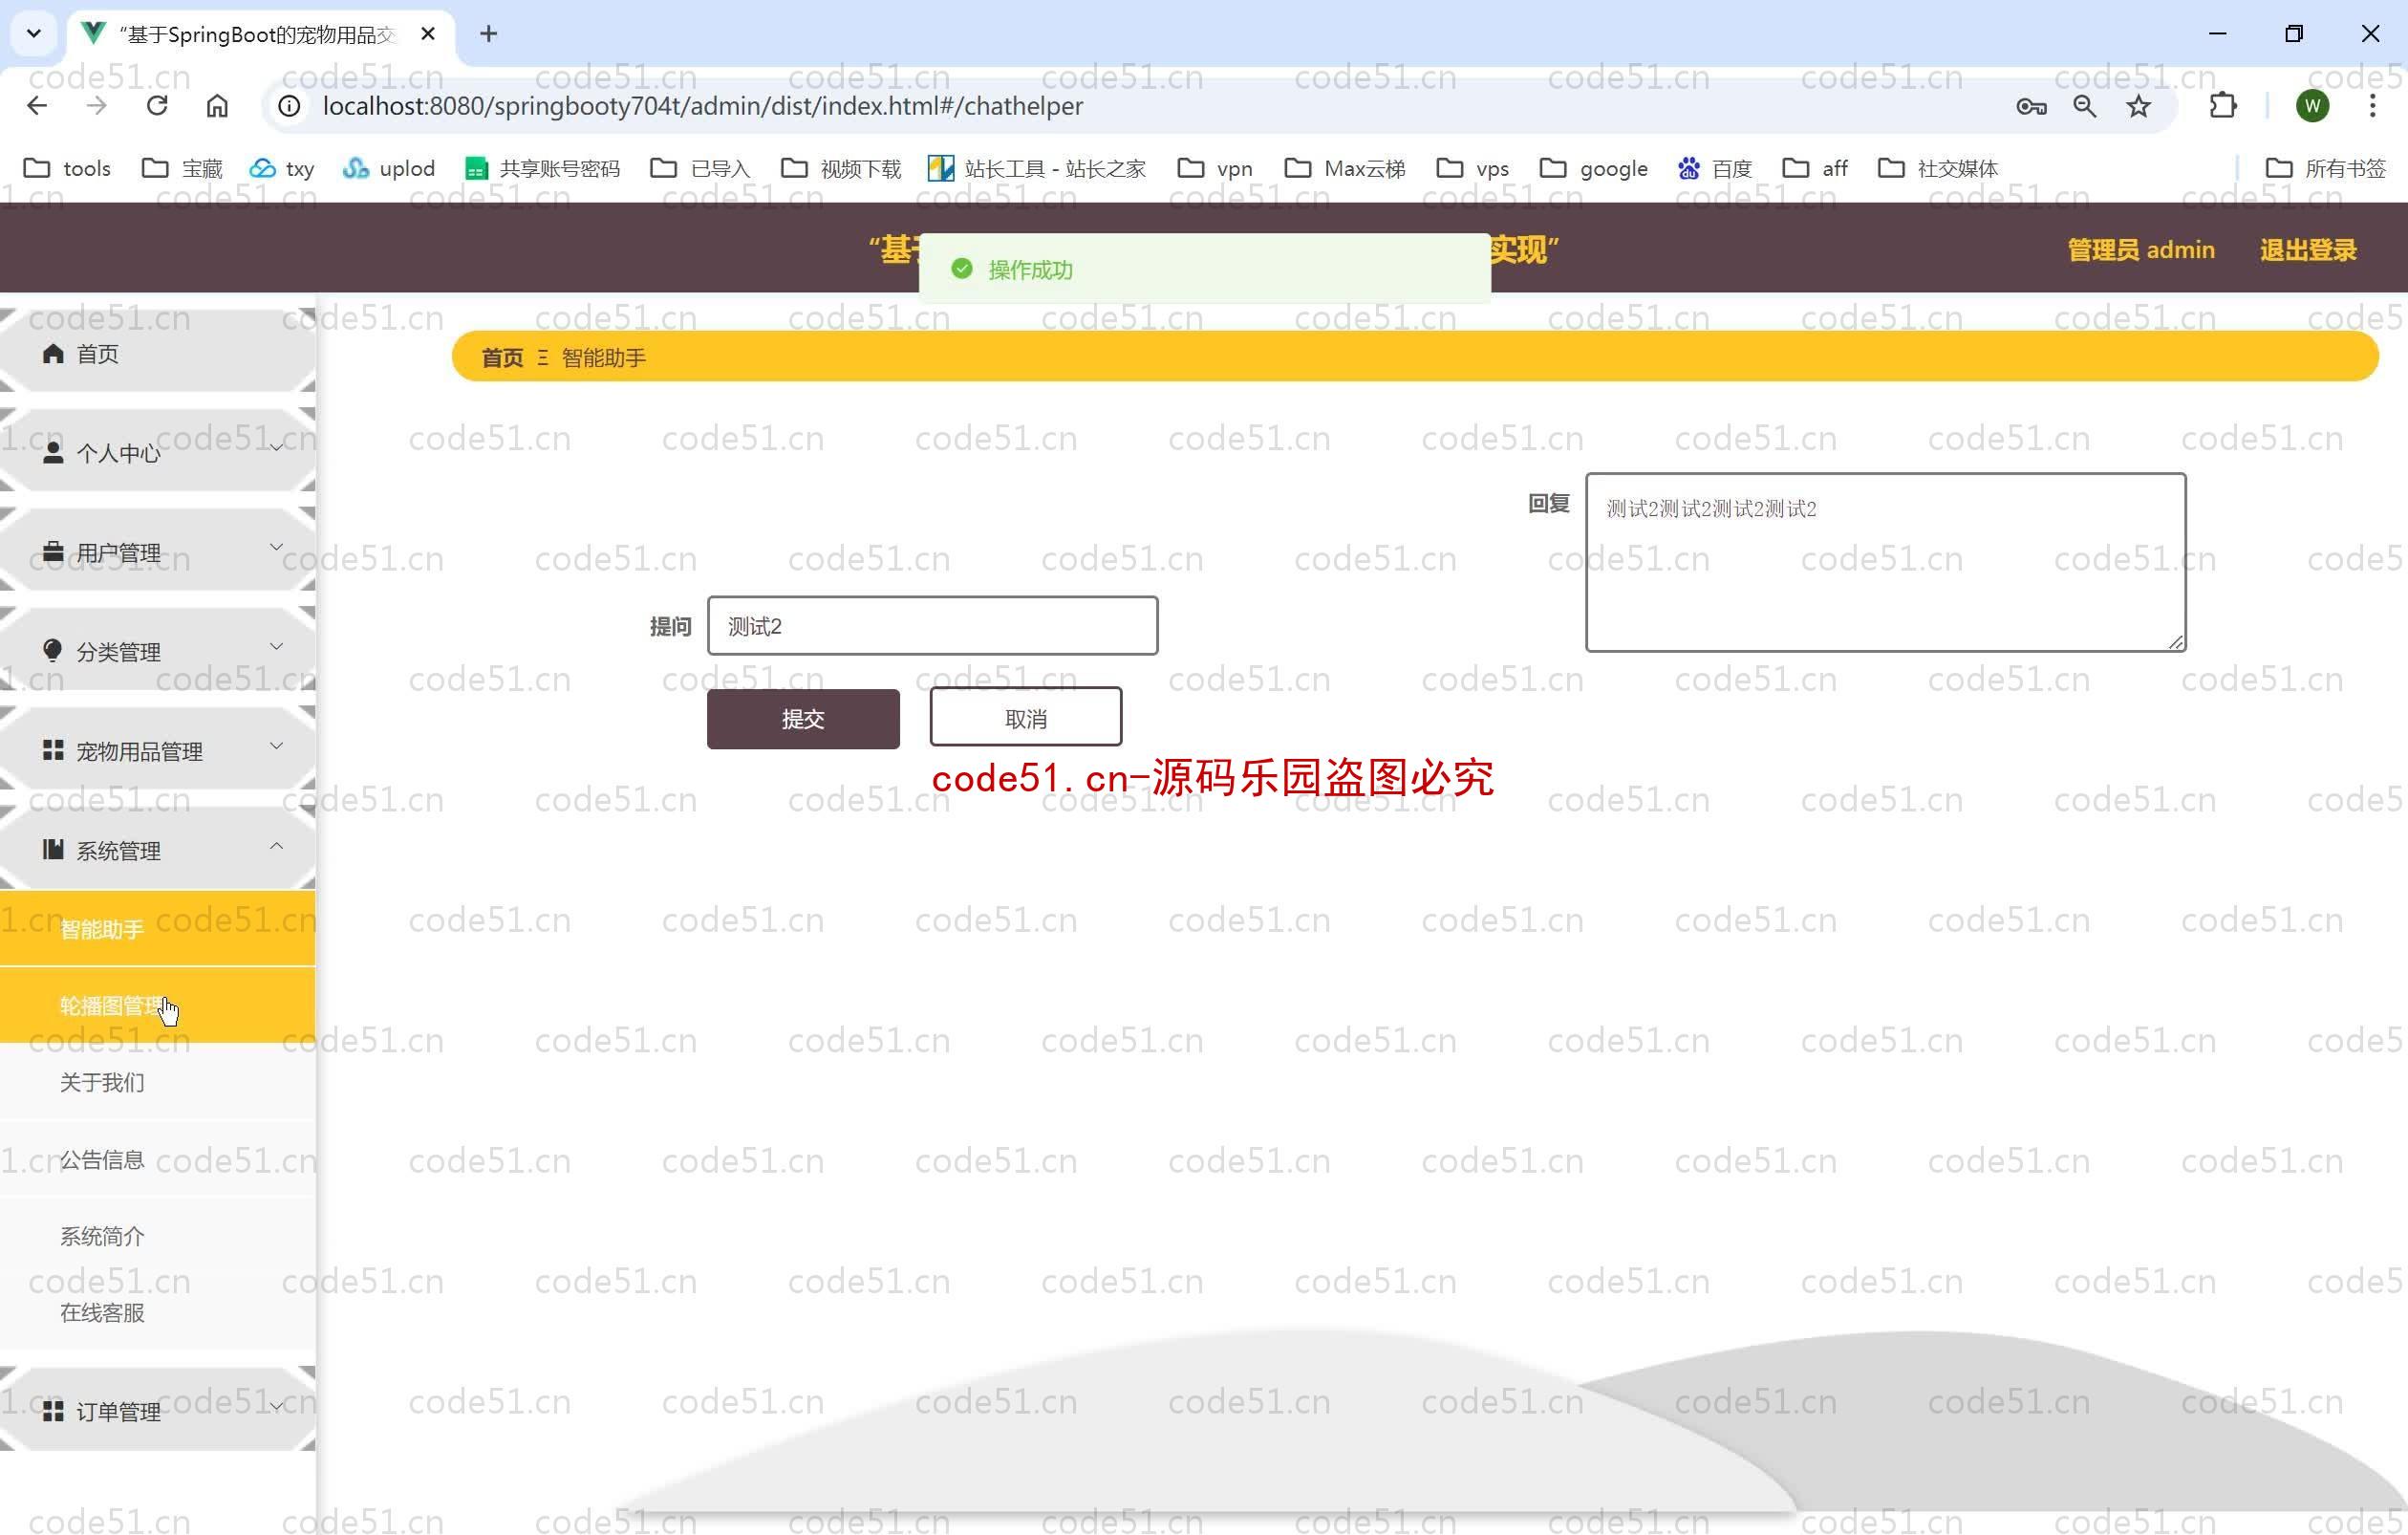Screen dimensions: 2408x1535
Task: Open the tab search dropdown arrow
Action: [34, 34]
